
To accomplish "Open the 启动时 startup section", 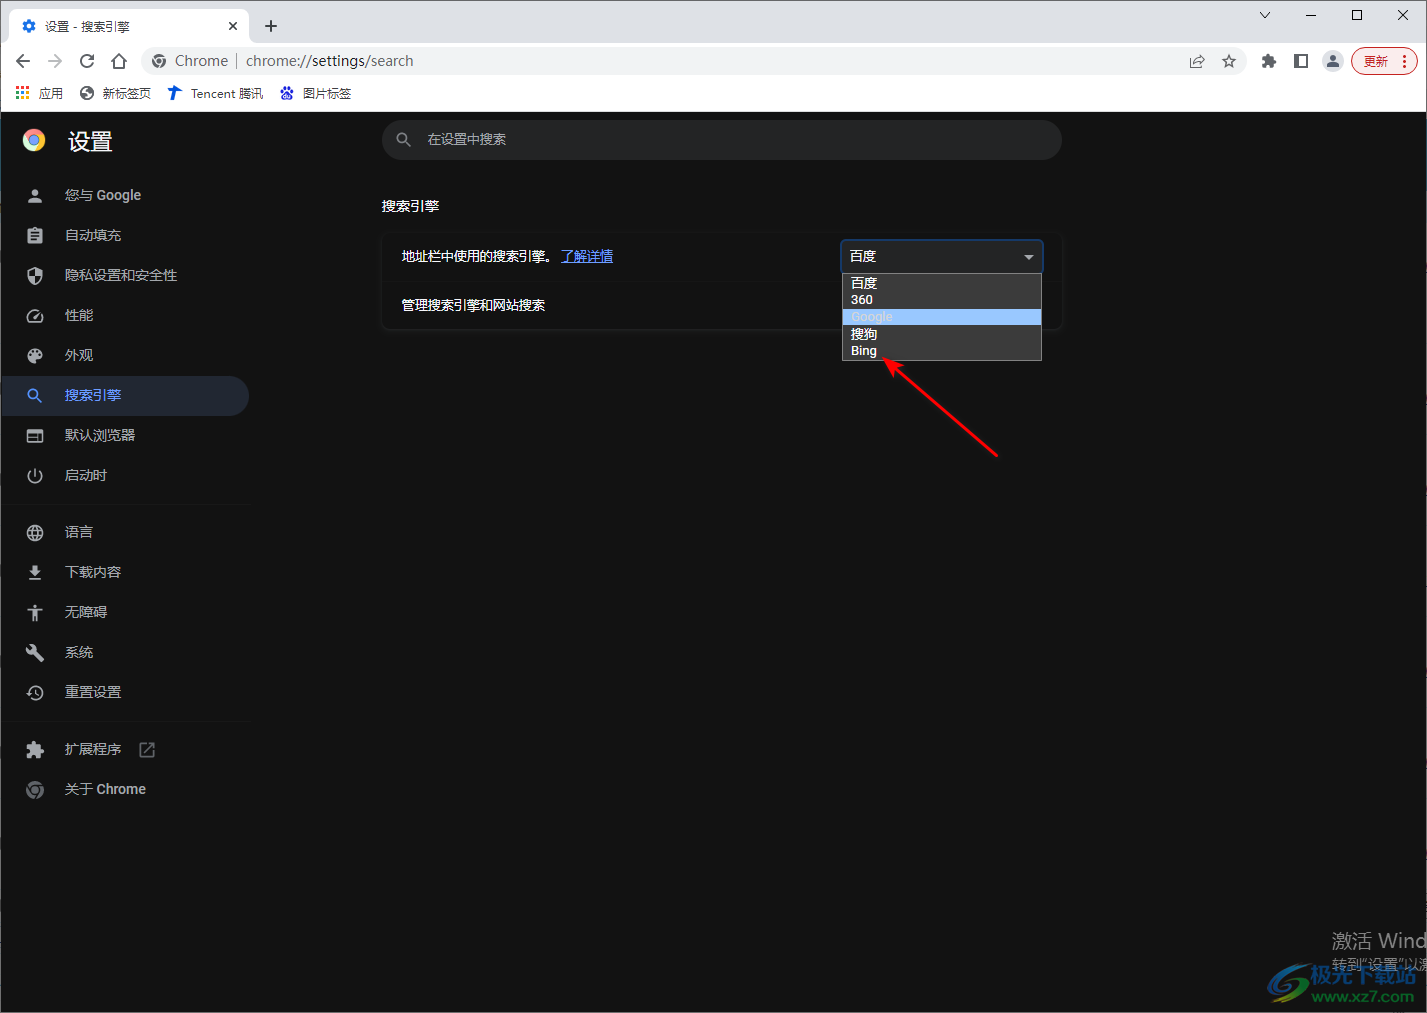I will pos(125,475).
